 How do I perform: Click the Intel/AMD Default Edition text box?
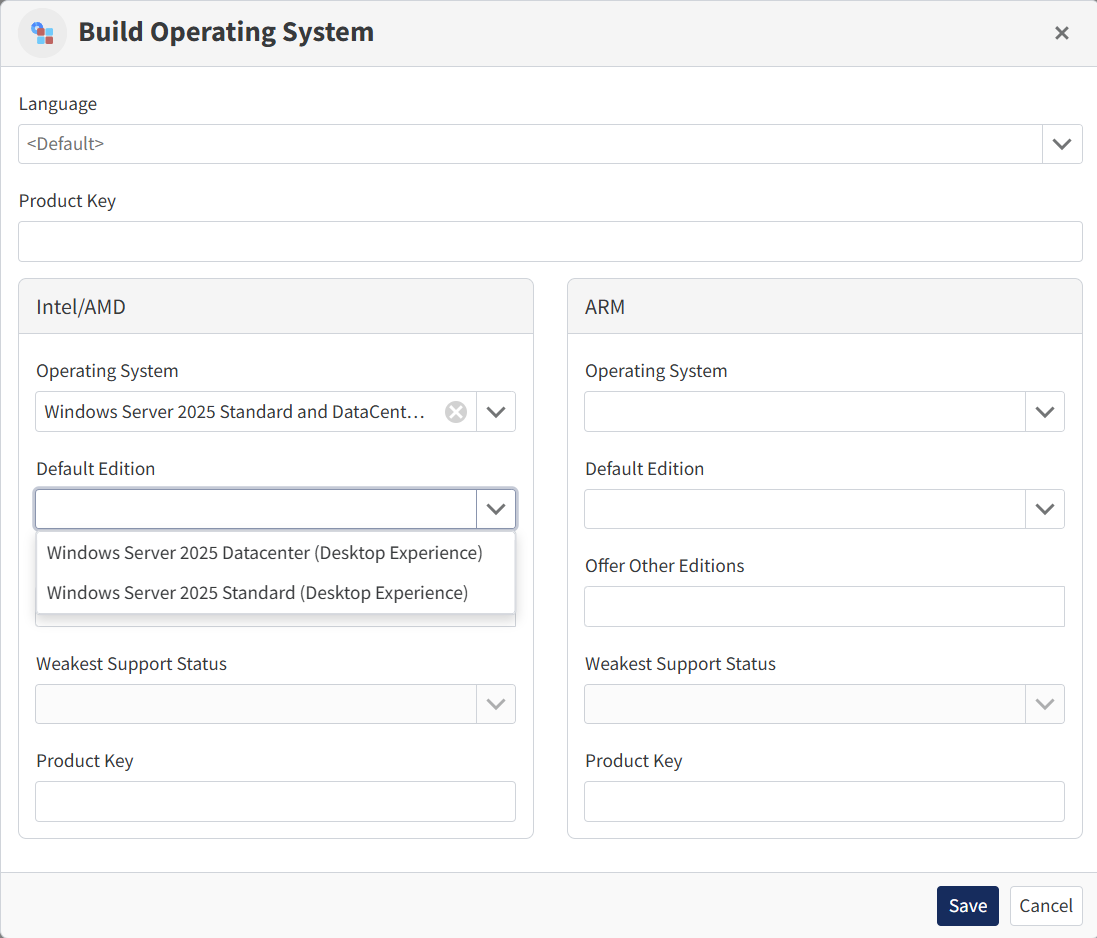coord(256,509)
